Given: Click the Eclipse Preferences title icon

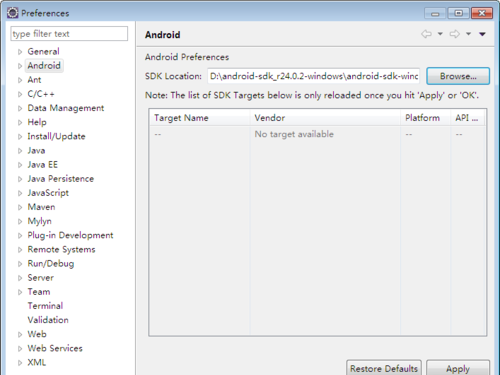Looking at the screenshot, I should 13,13.
